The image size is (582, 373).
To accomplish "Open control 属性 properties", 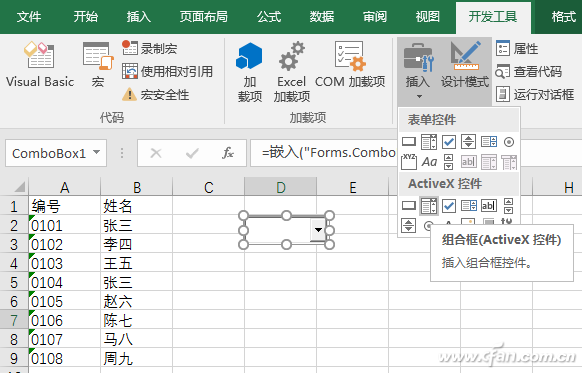I will pyautogui.click(x=517, y=48).
